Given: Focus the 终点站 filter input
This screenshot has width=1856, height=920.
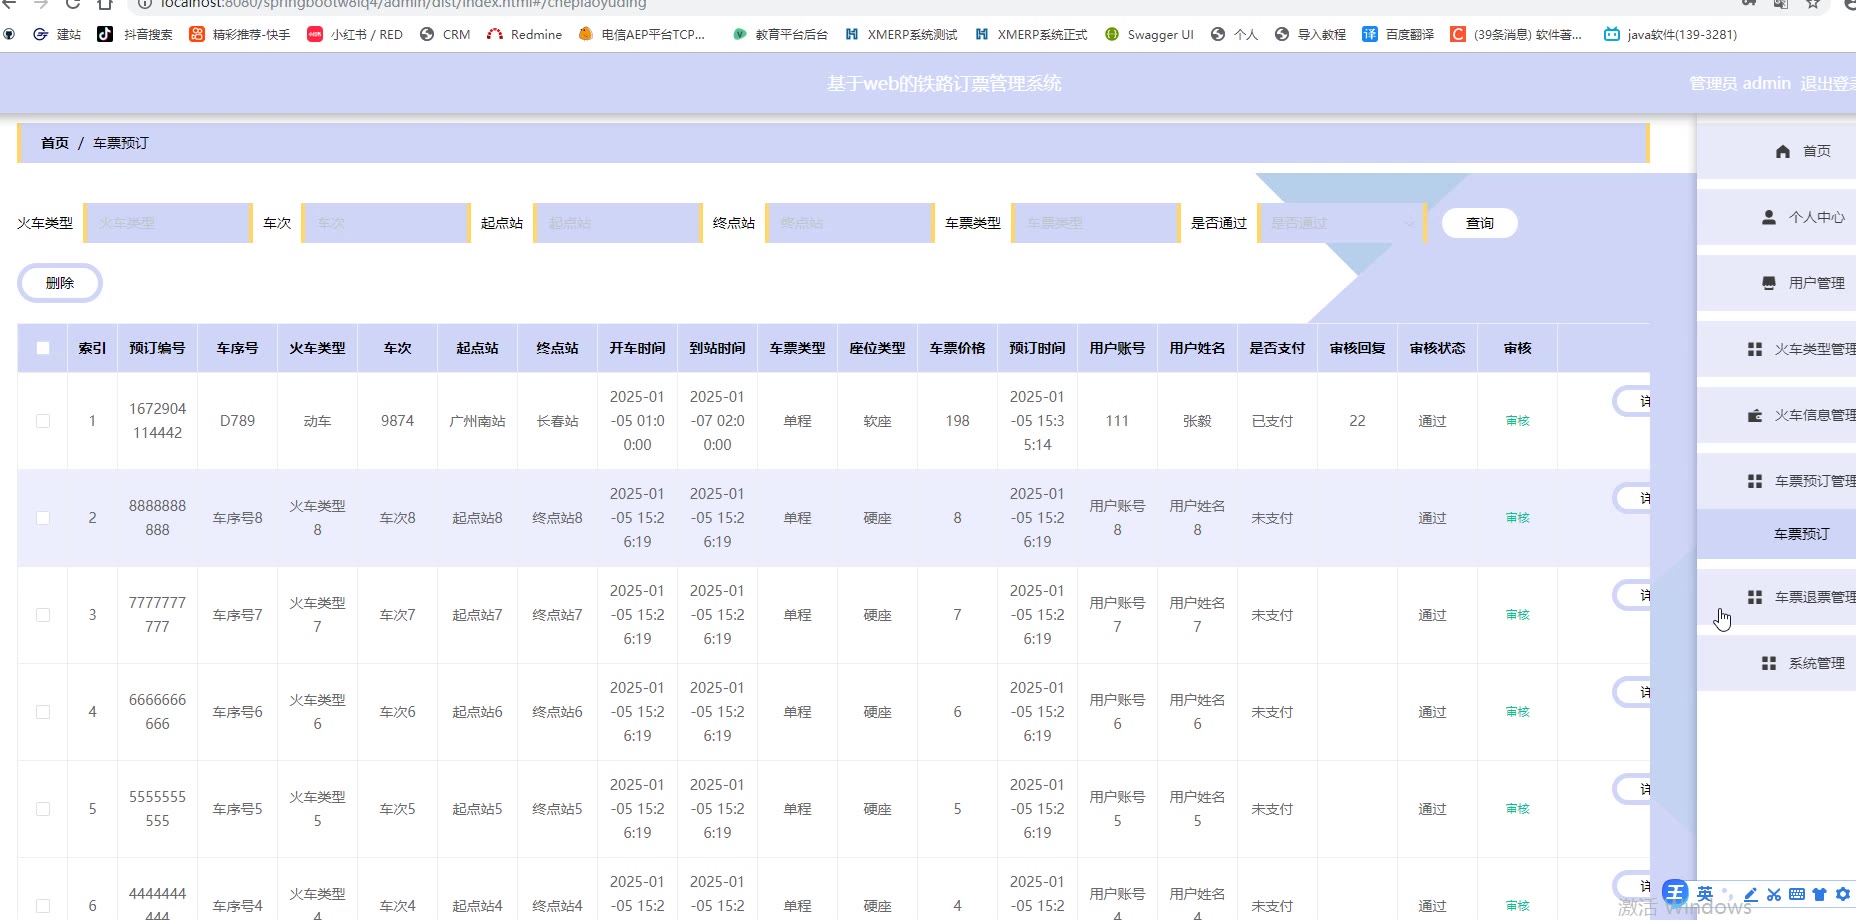Looking at the screenshot, I should (x=849, y=223).
